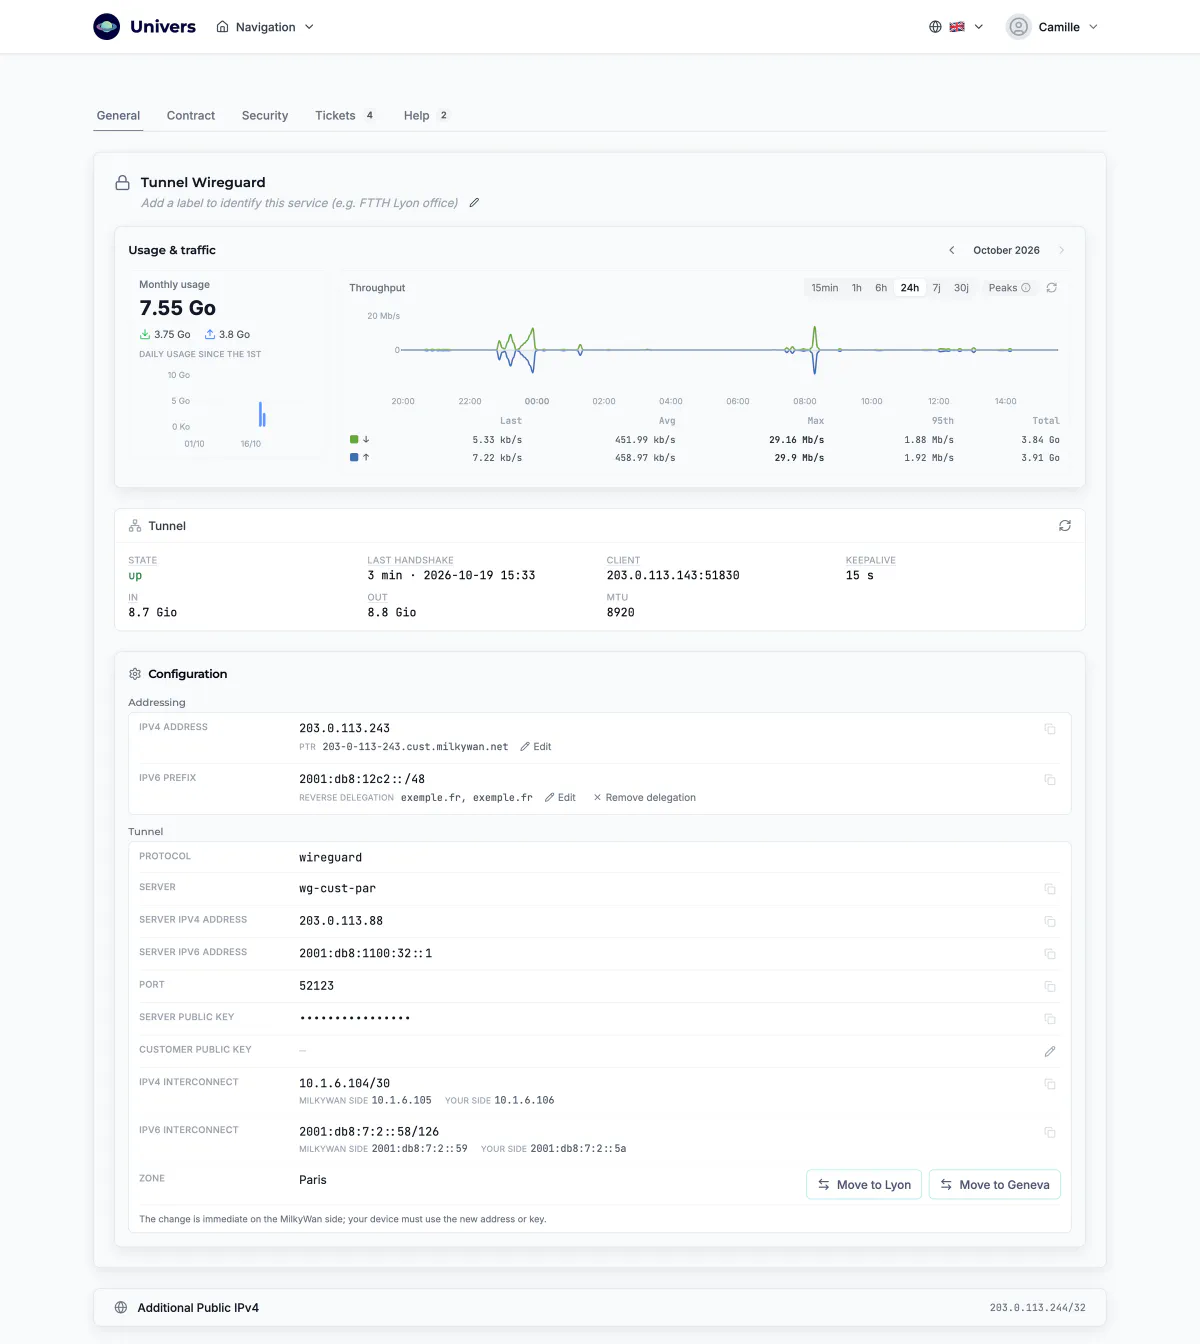Expand the Additional Public IPv4 section

point(600,1308)
